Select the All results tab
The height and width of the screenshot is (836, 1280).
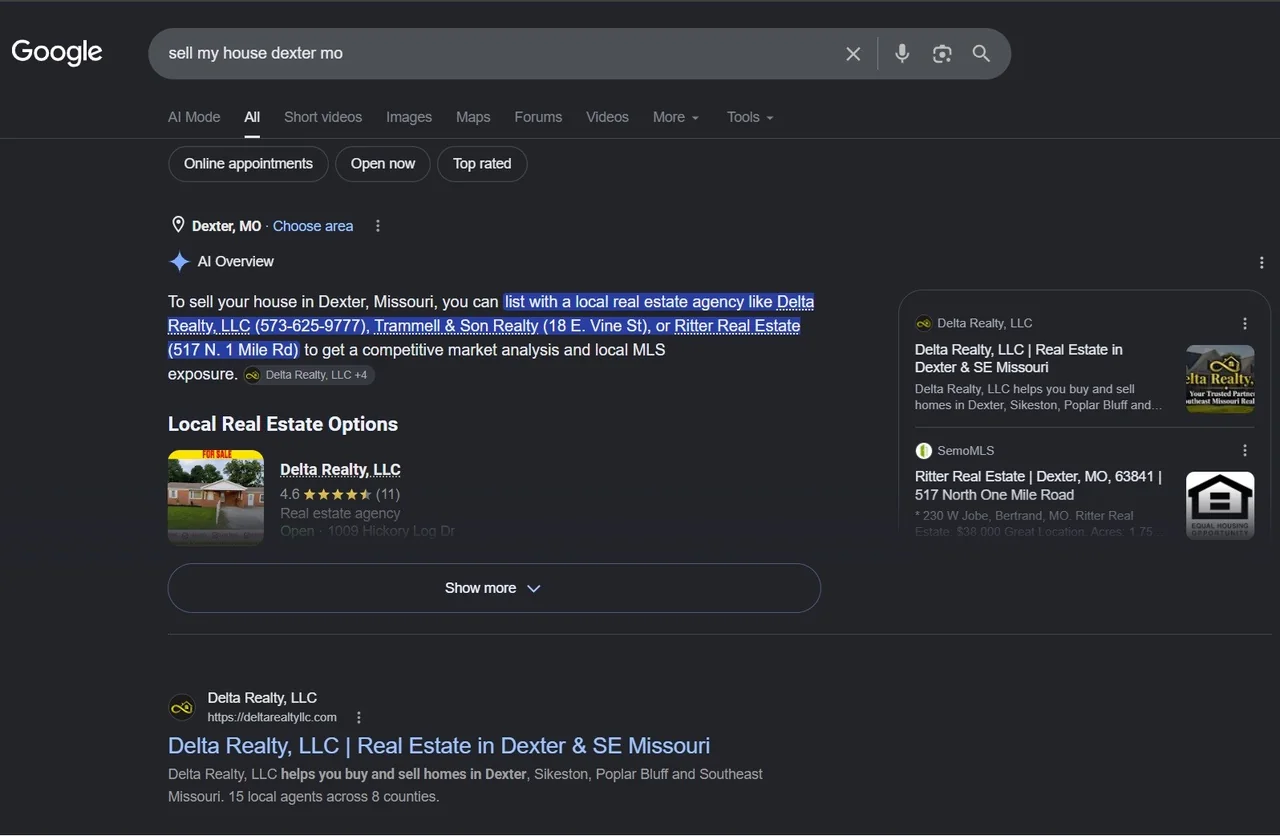(x=252, y=117)
